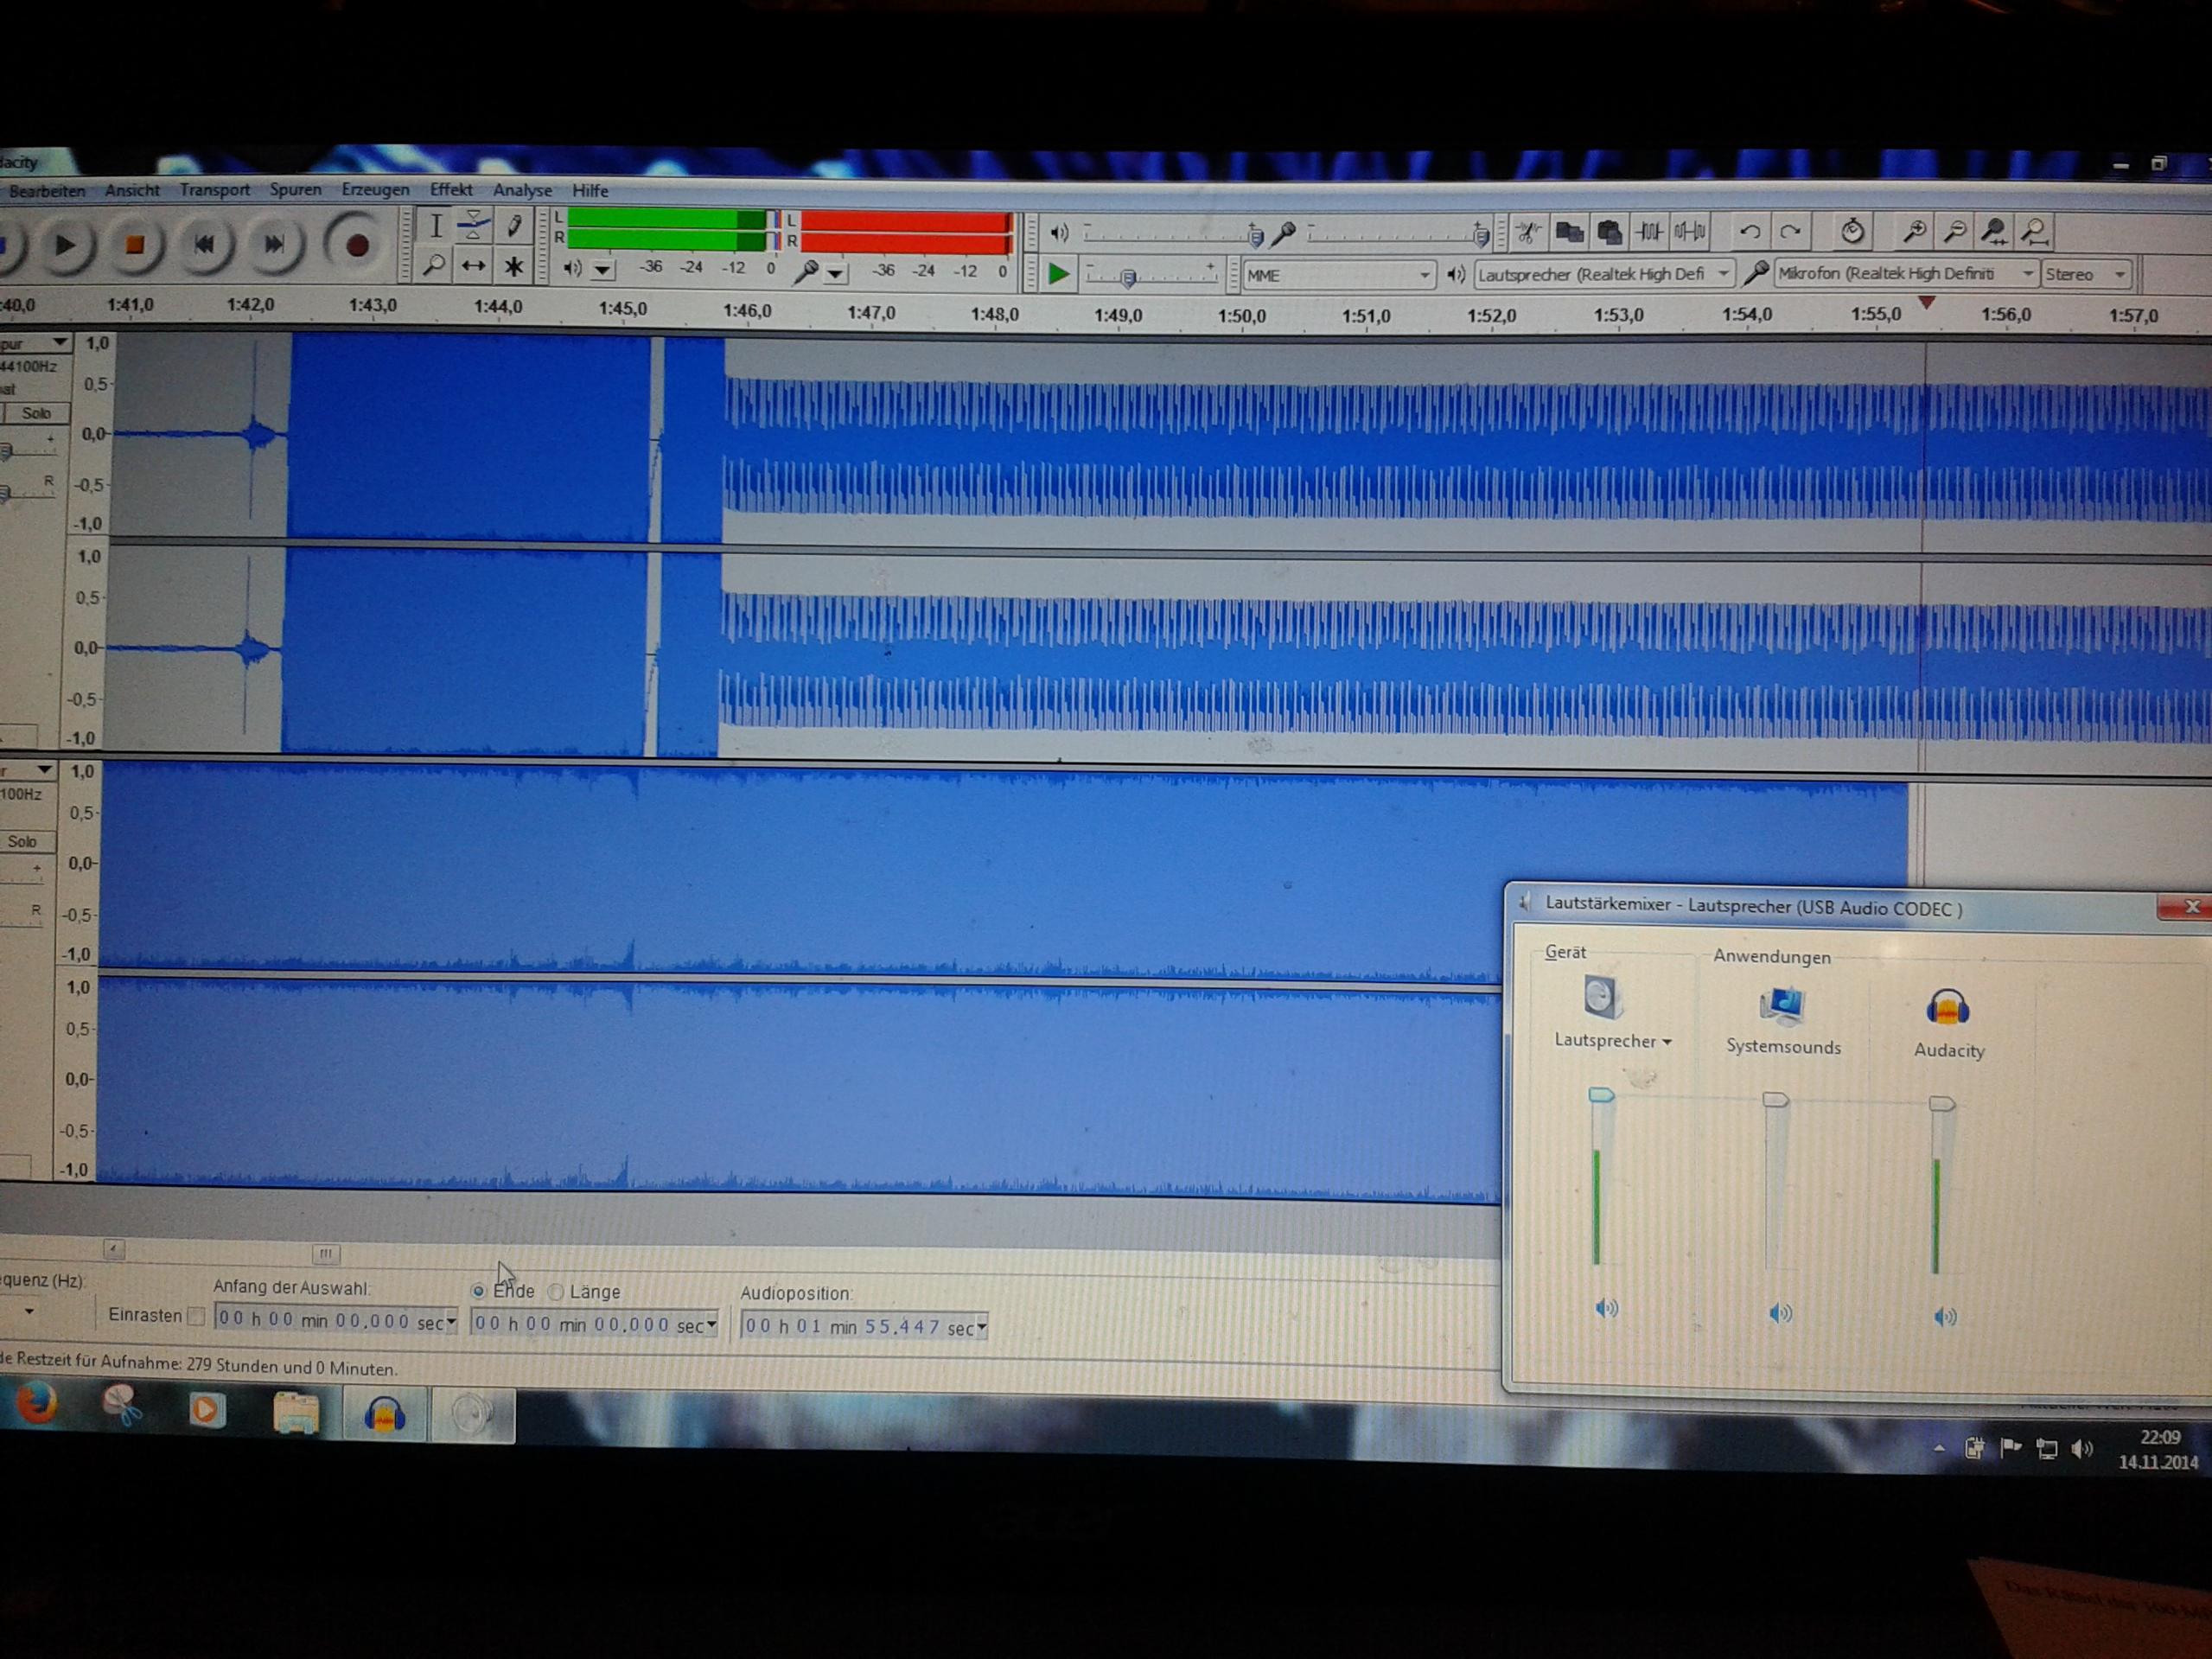Choose the Time Shift tool
The width and height of the screenshot is (2212, 1659).
(x=473, y=267)
